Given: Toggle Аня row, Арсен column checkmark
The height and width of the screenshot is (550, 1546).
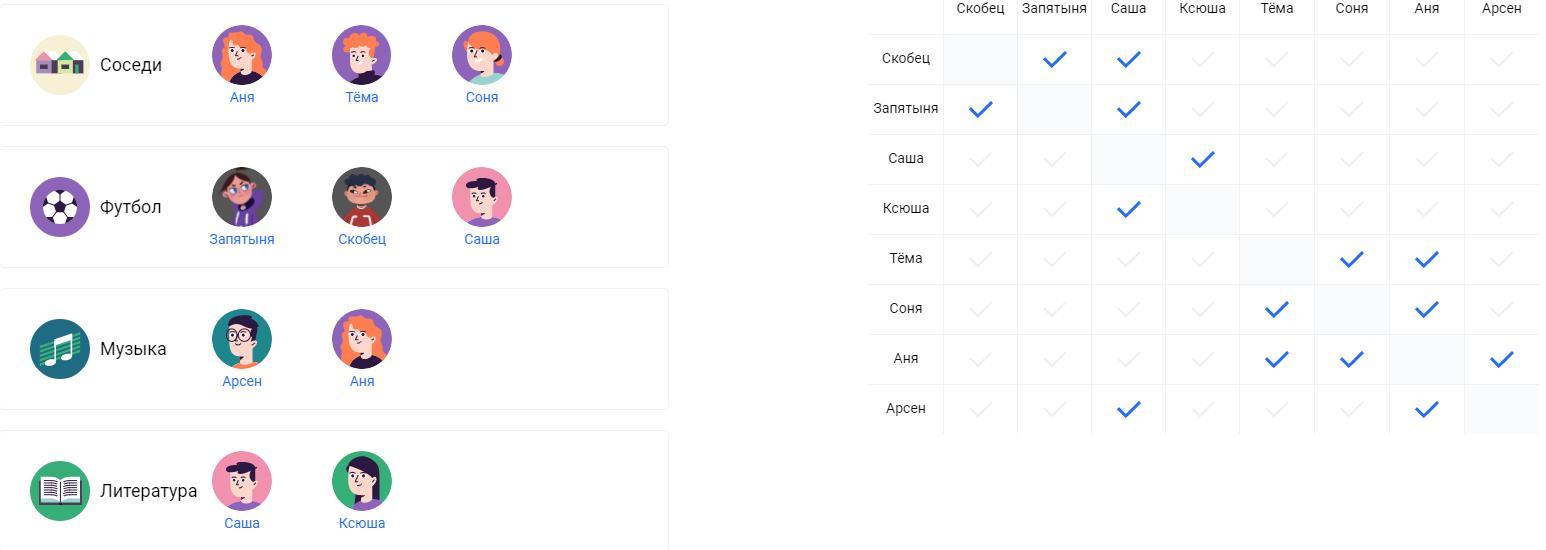Looking at the screenshot, I should [1501, 359].
